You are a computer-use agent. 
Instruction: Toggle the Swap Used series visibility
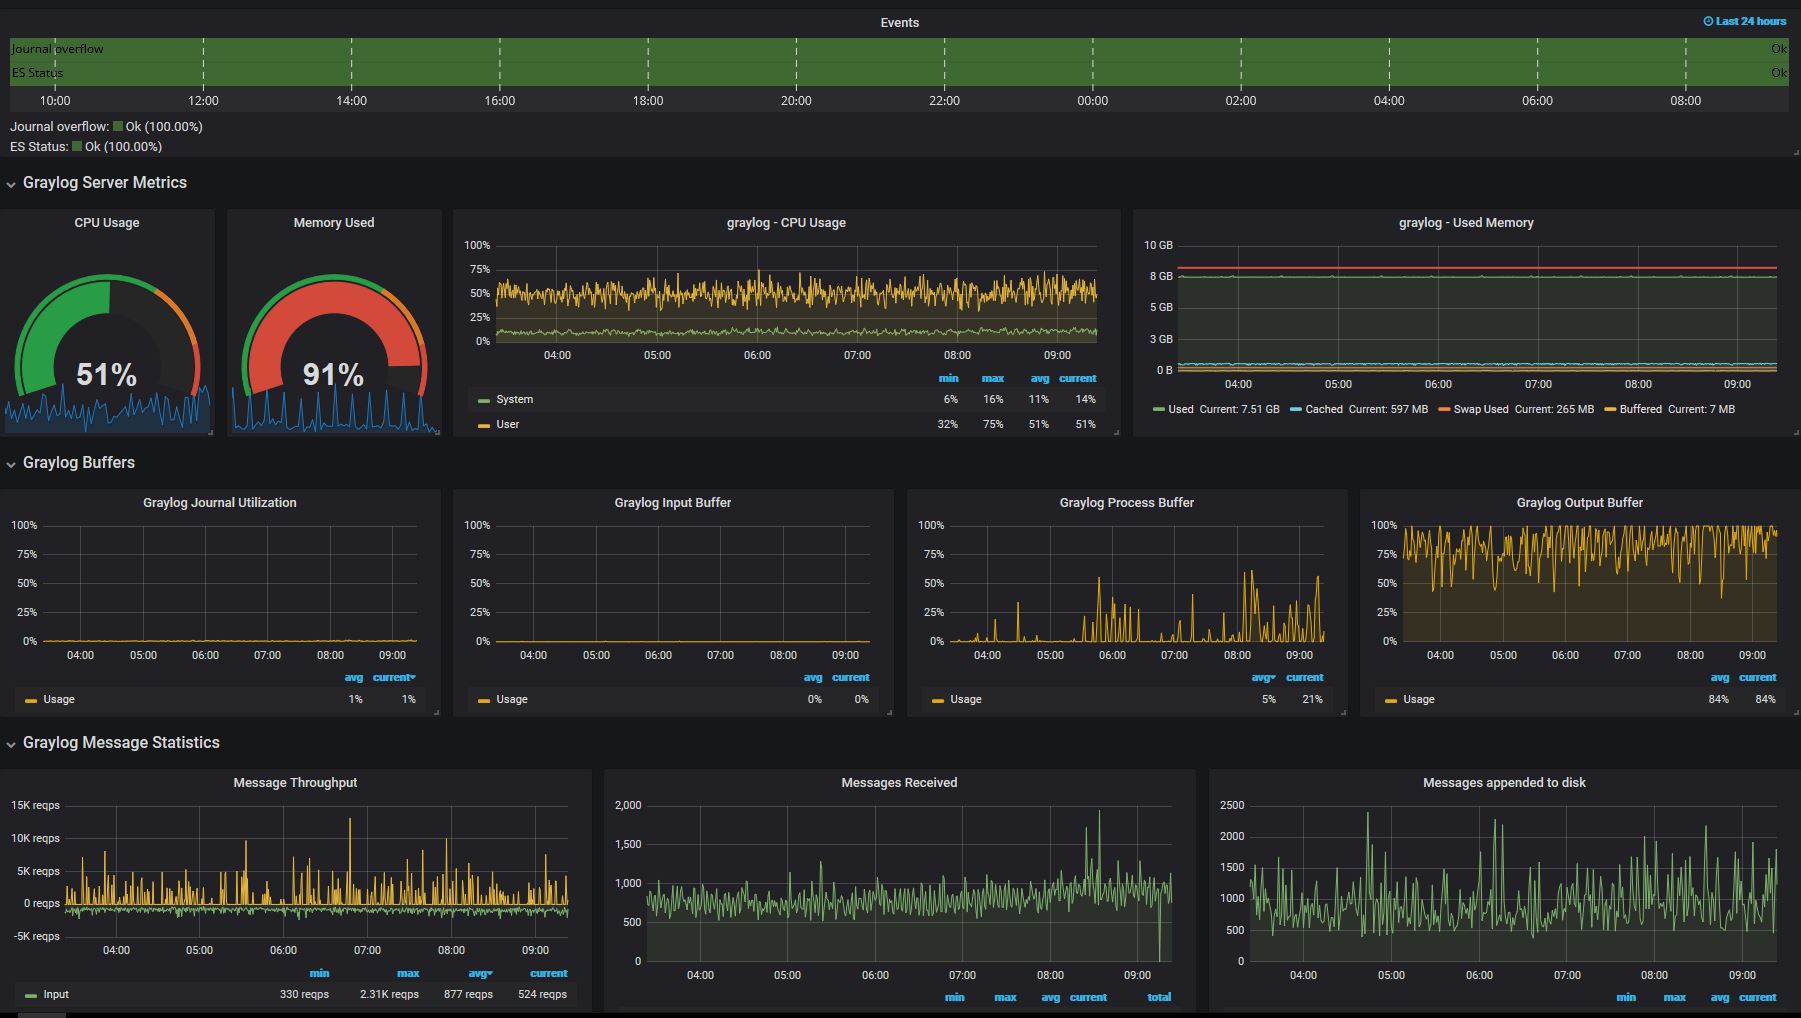click(x=1481, y=409)
